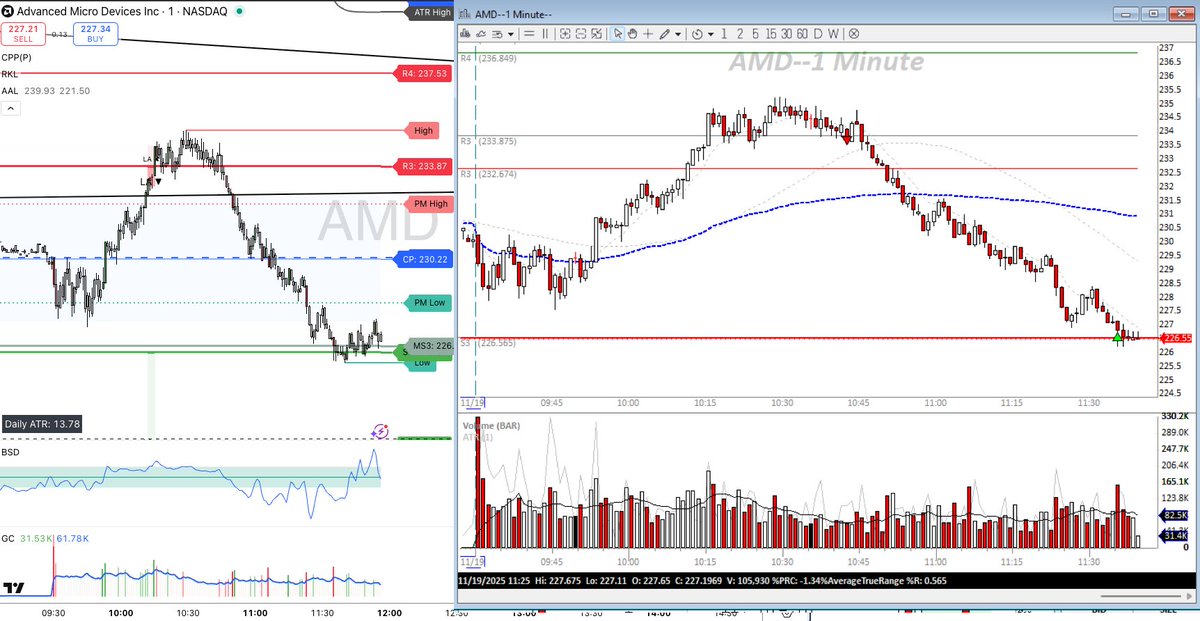Click the 226.55 current price tag
This screenshot has height=621, width=1200.
pos(1176,338)
